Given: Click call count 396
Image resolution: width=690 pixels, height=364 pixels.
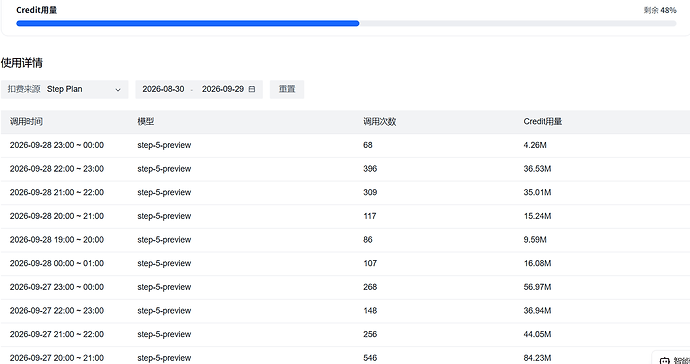Looking at the screenshot, I should (x=370, y=169).
